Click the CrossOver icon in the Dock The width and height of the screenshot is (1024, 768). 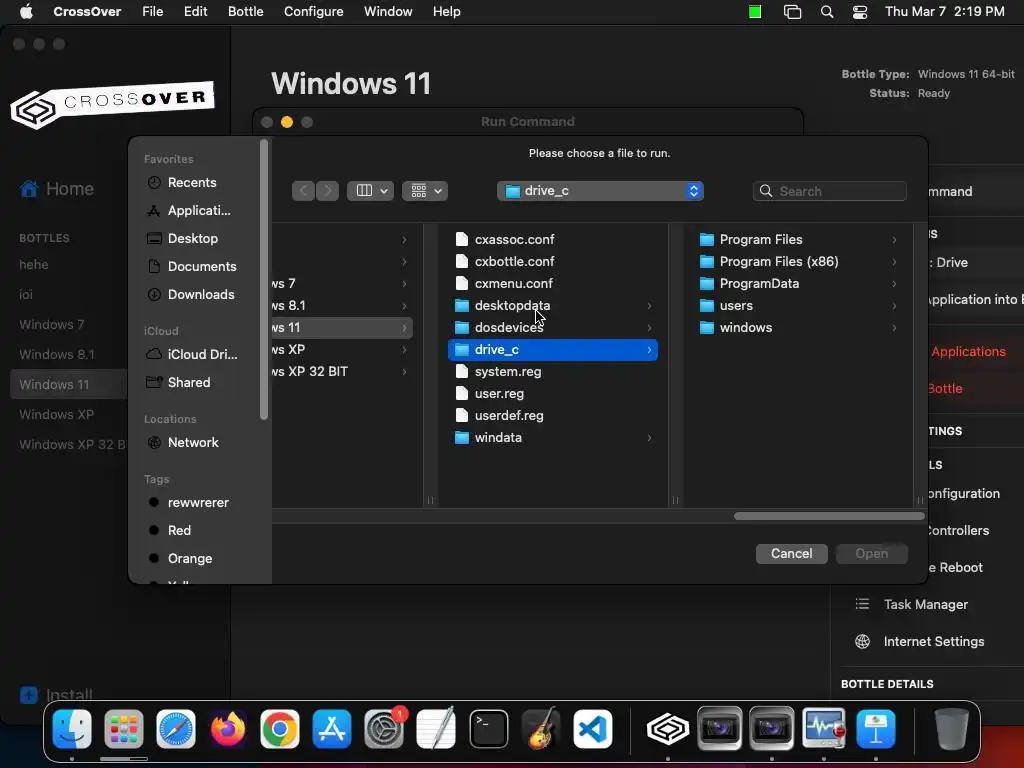667,729
